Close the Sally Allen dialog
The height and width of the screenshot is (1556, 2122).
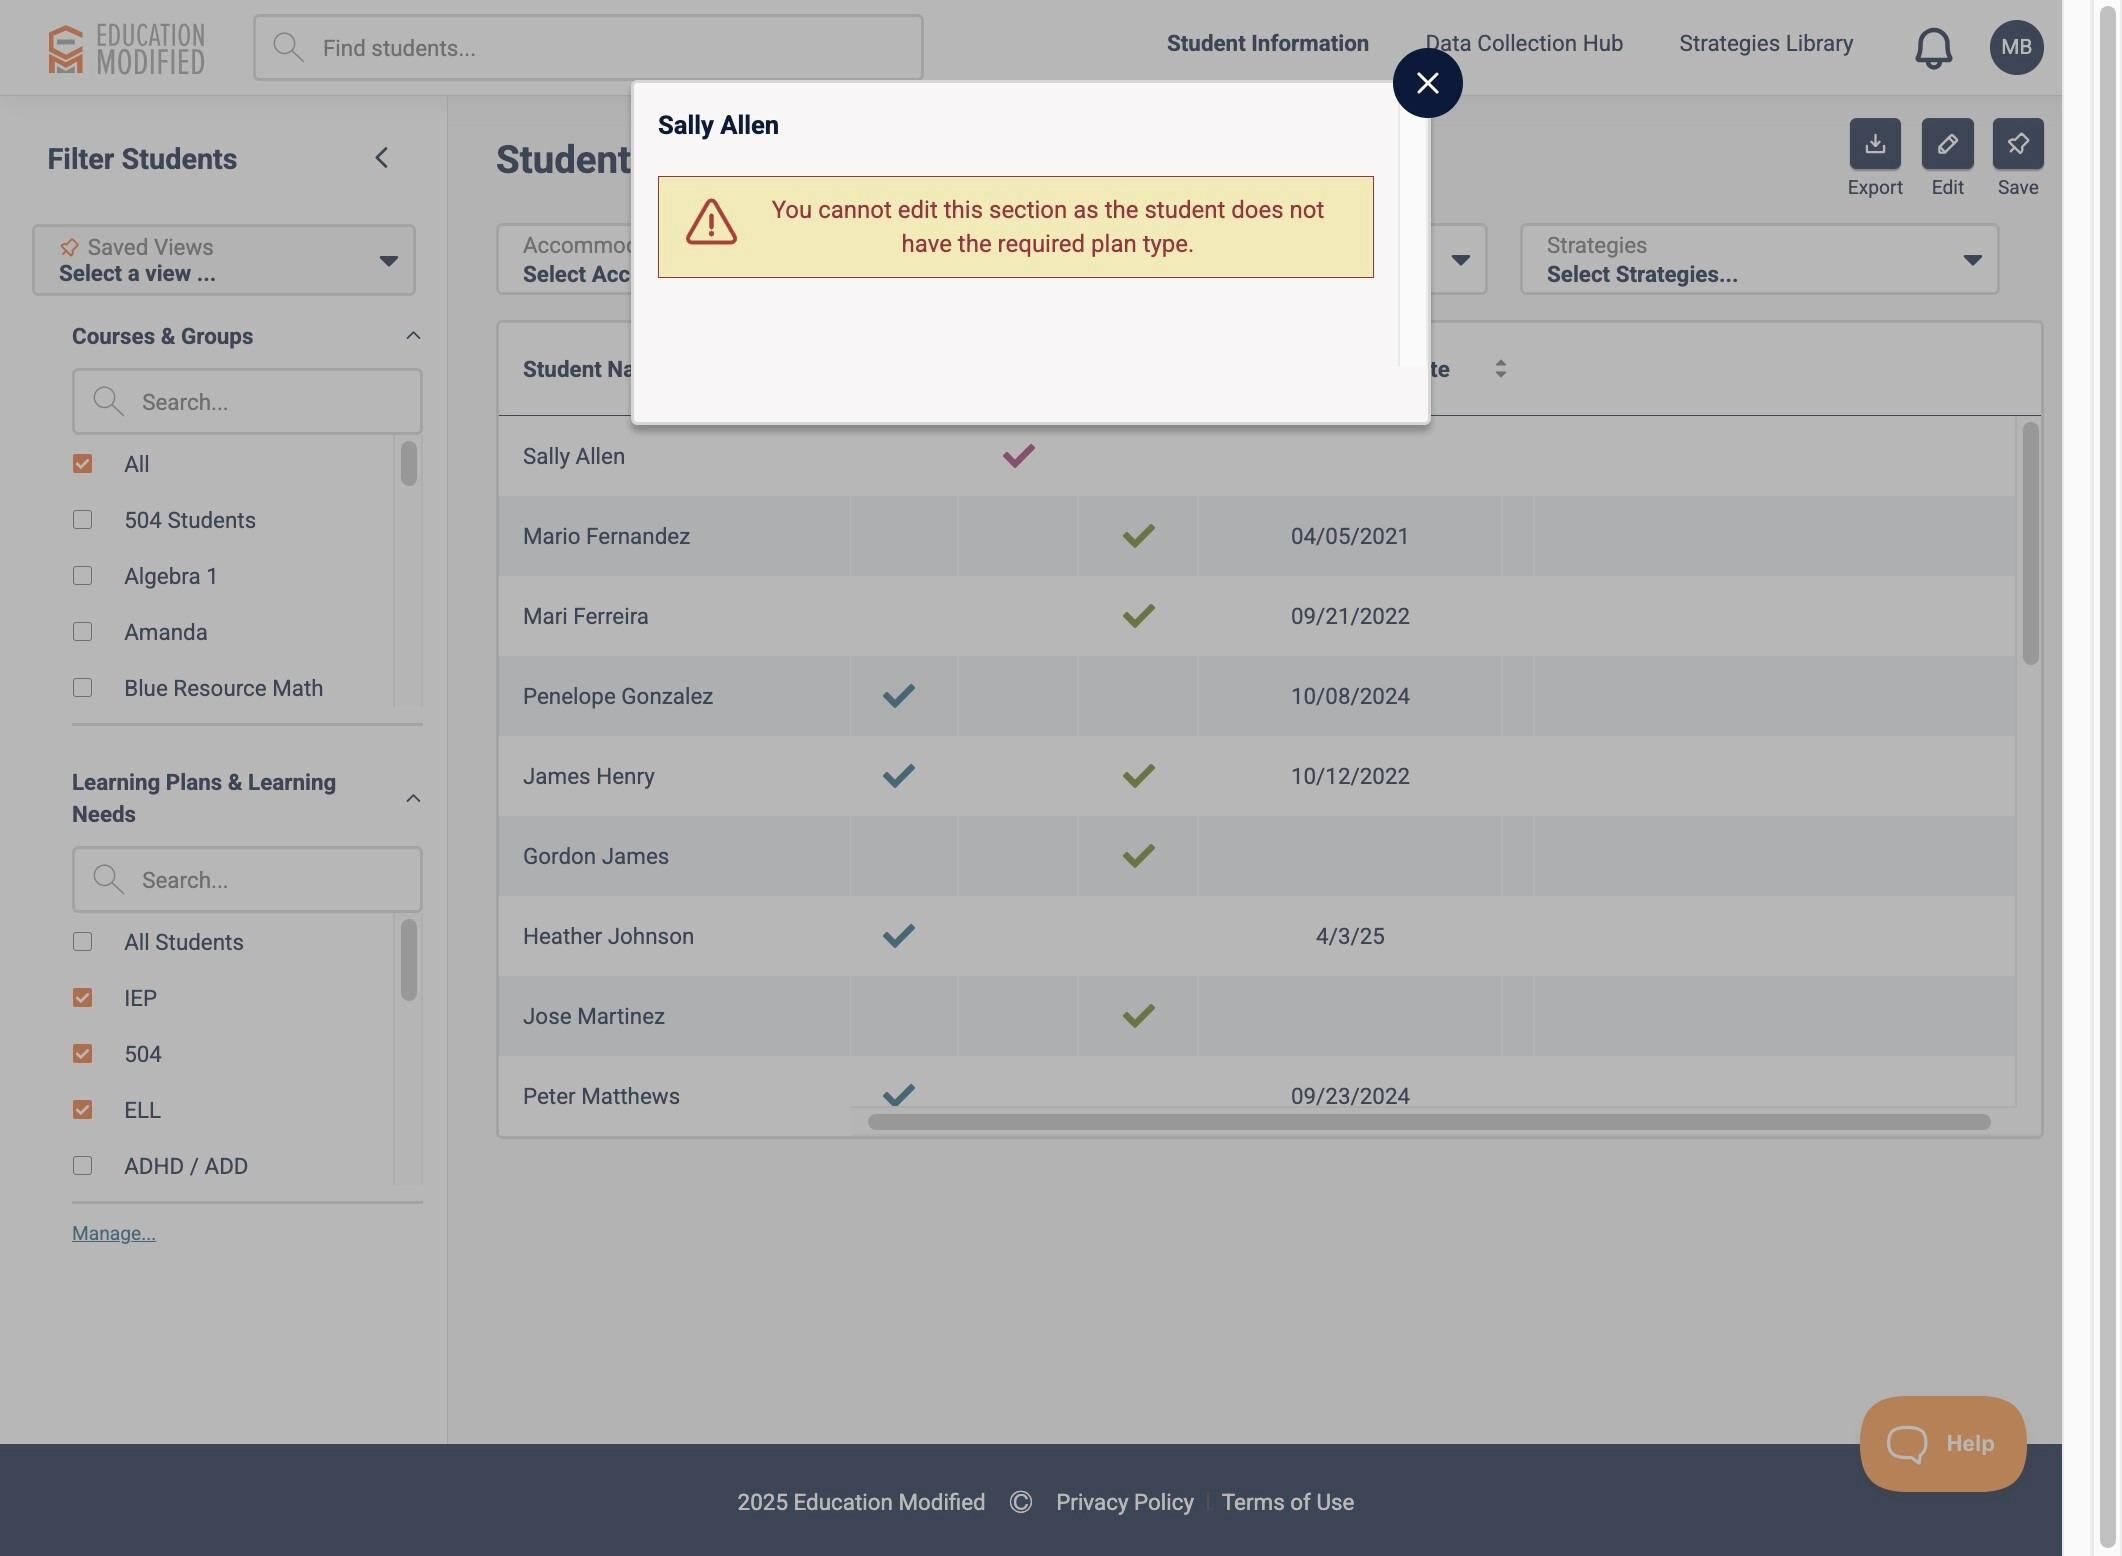point(1427,83)
